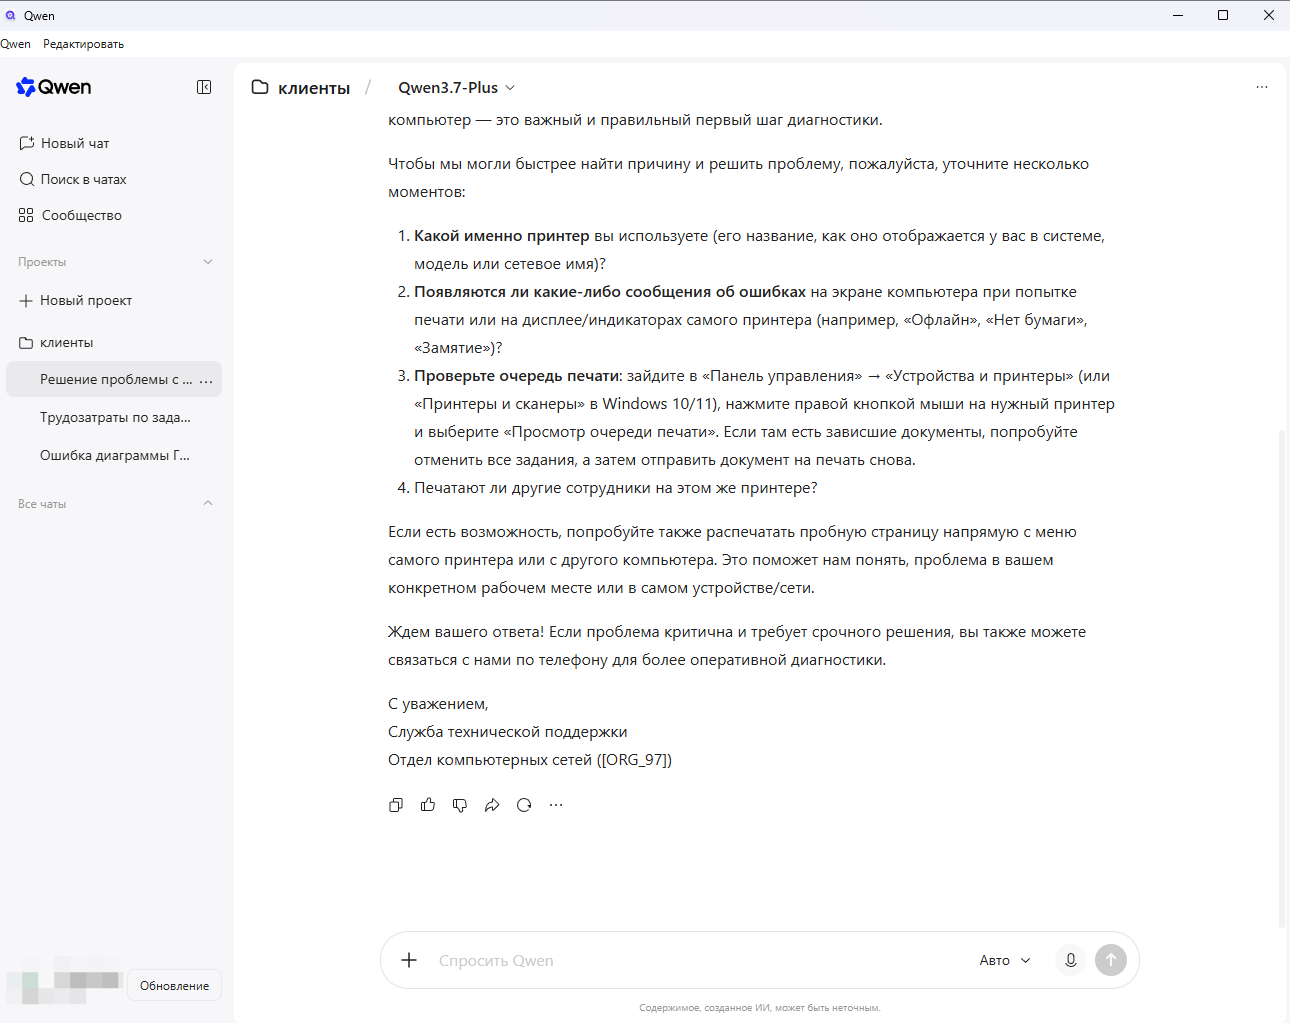Open more actions below the response
Viewport: 1290px width, 1023px height.
[x=556, y=805]
